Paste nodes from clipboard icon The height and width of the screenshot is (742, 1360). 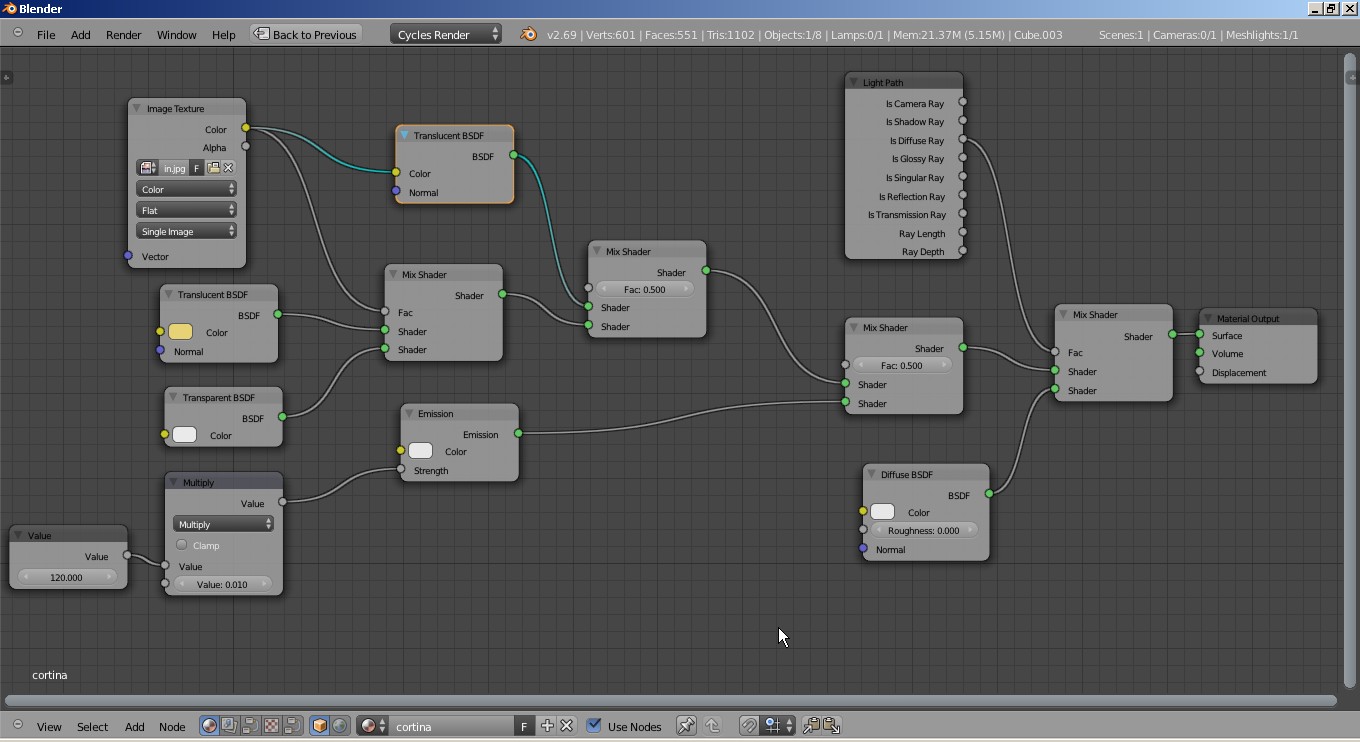pos(831,726)
